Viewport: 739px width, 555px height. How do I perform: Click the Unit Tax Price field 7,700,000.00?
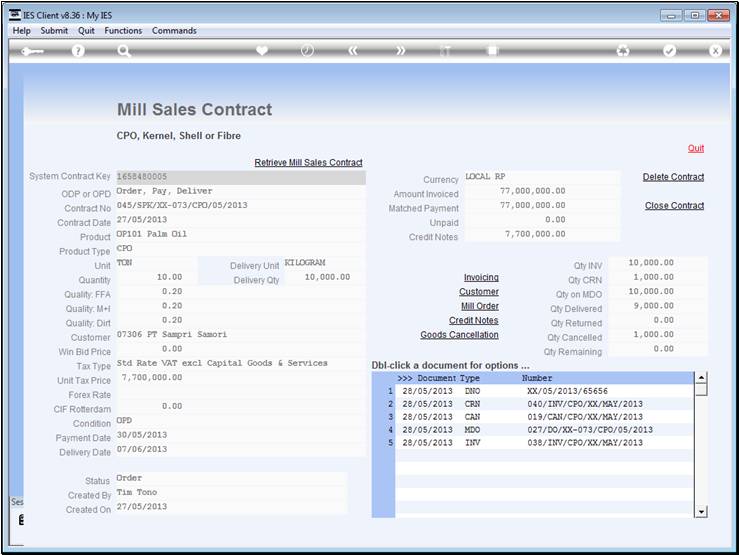241,378
